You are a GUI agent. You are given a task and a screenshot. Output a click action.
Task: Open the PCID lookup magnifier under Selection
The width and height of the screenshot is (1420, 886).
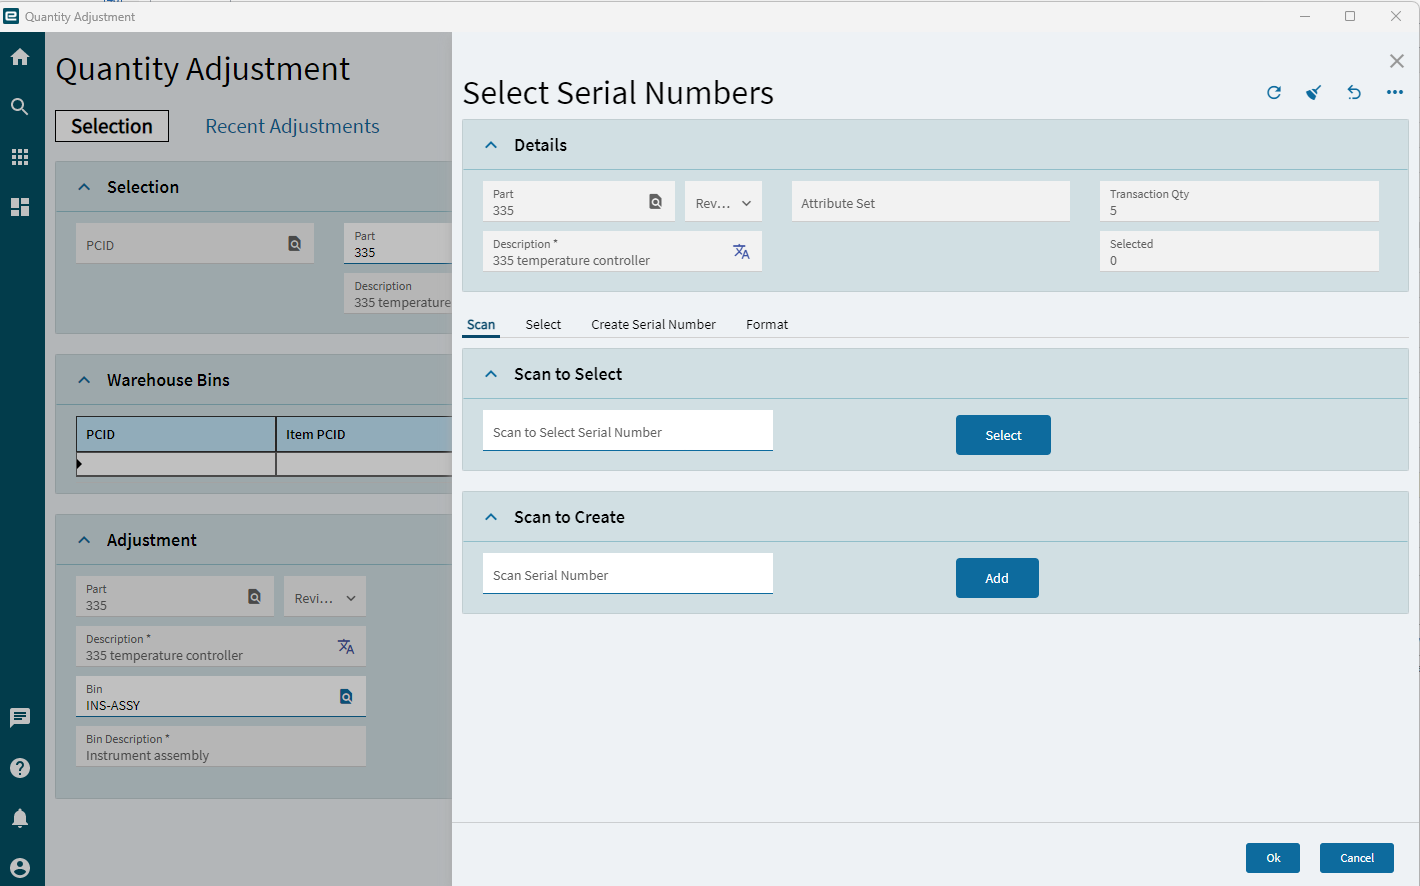tap(295, 243)
